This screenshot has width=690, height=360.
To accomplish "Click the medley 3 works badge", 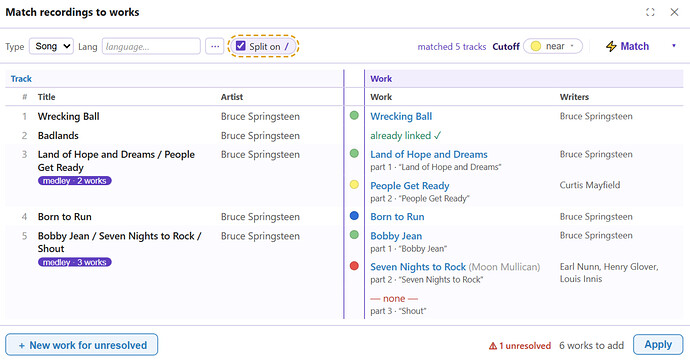I will (74, 262).
